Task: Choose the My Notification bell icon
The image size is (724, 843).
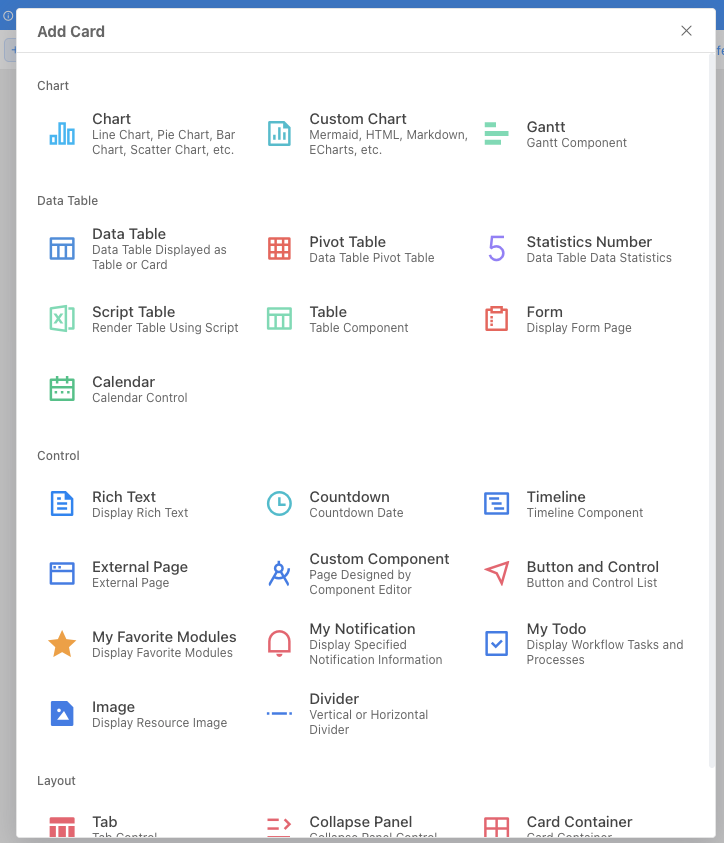Action: click(279, 643)
